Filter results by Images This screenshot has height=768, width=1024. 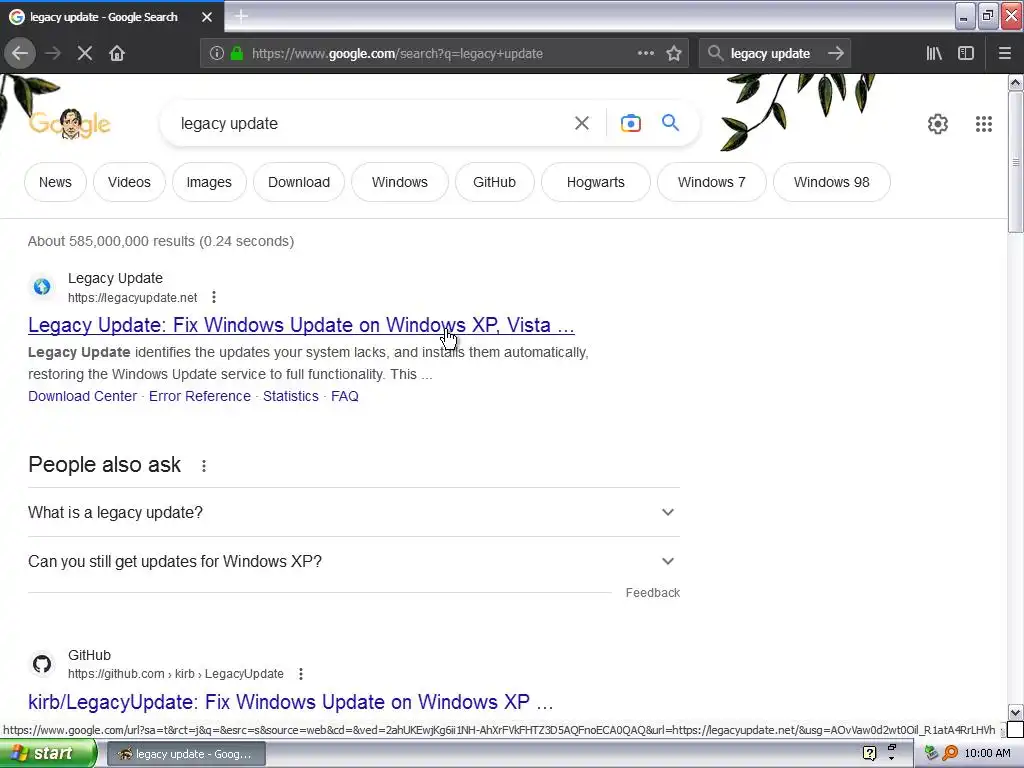pyautogui.click(x=209, y=182)
